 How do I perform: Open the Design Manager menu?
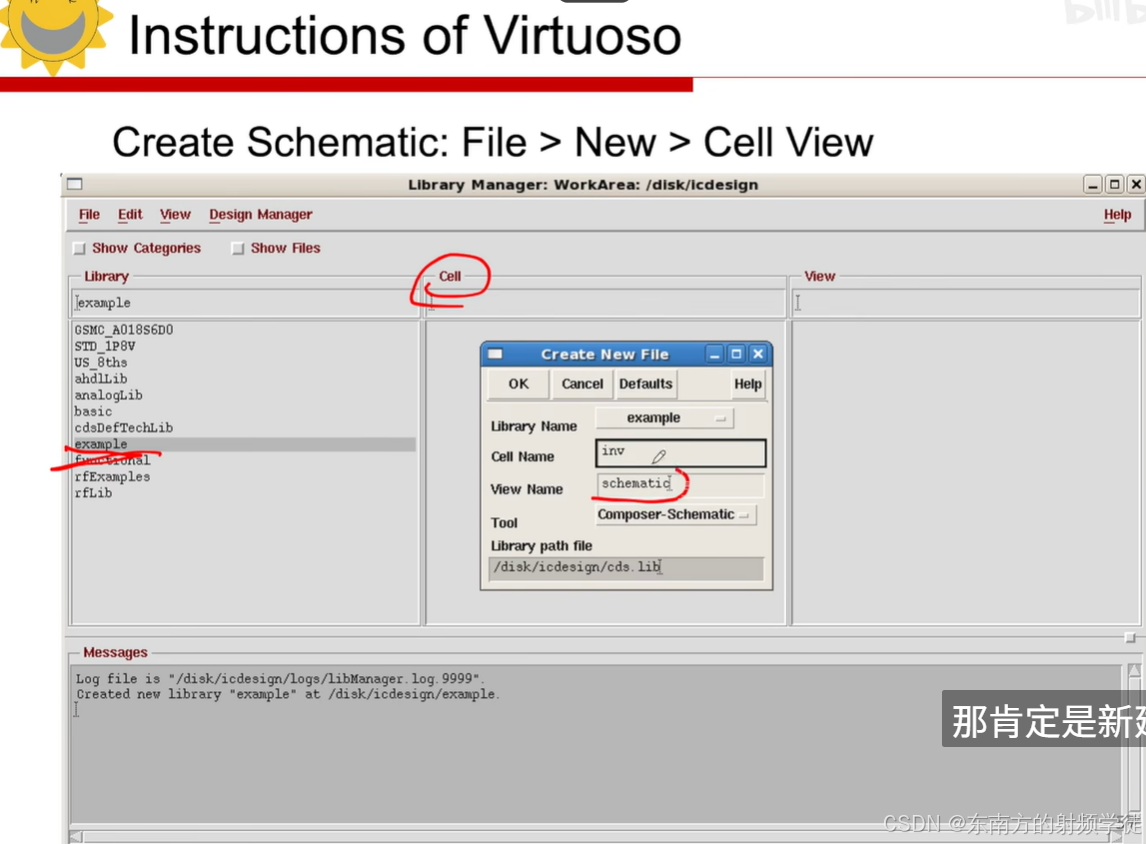(x=260, y=214)
